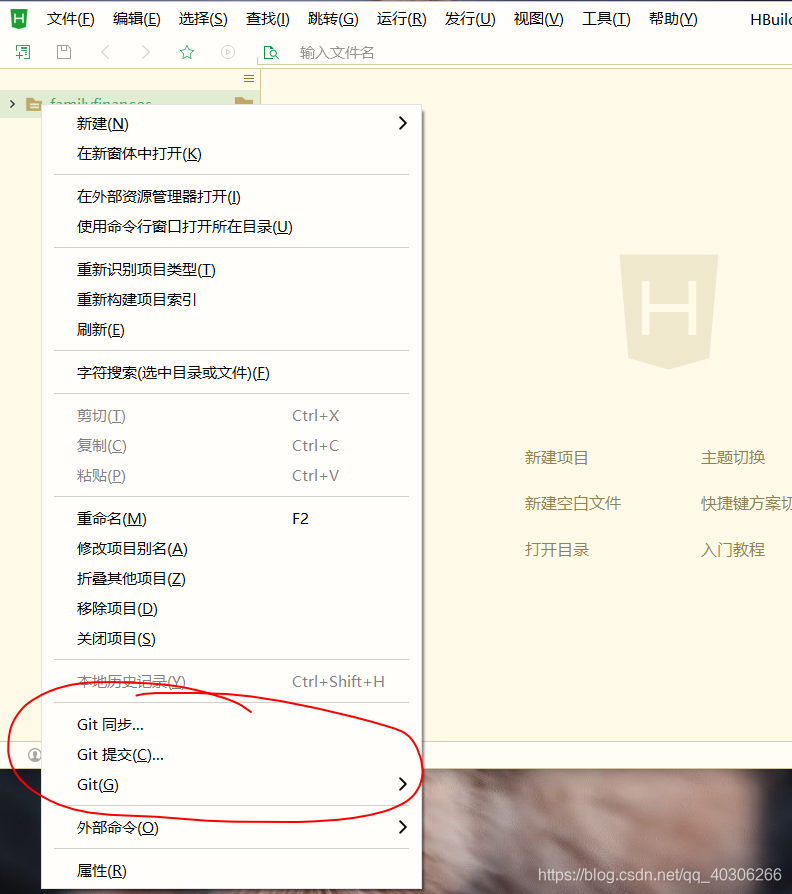
Task: Expand the familyfinances project tree arrow
Action: click(x=12, y=104)
